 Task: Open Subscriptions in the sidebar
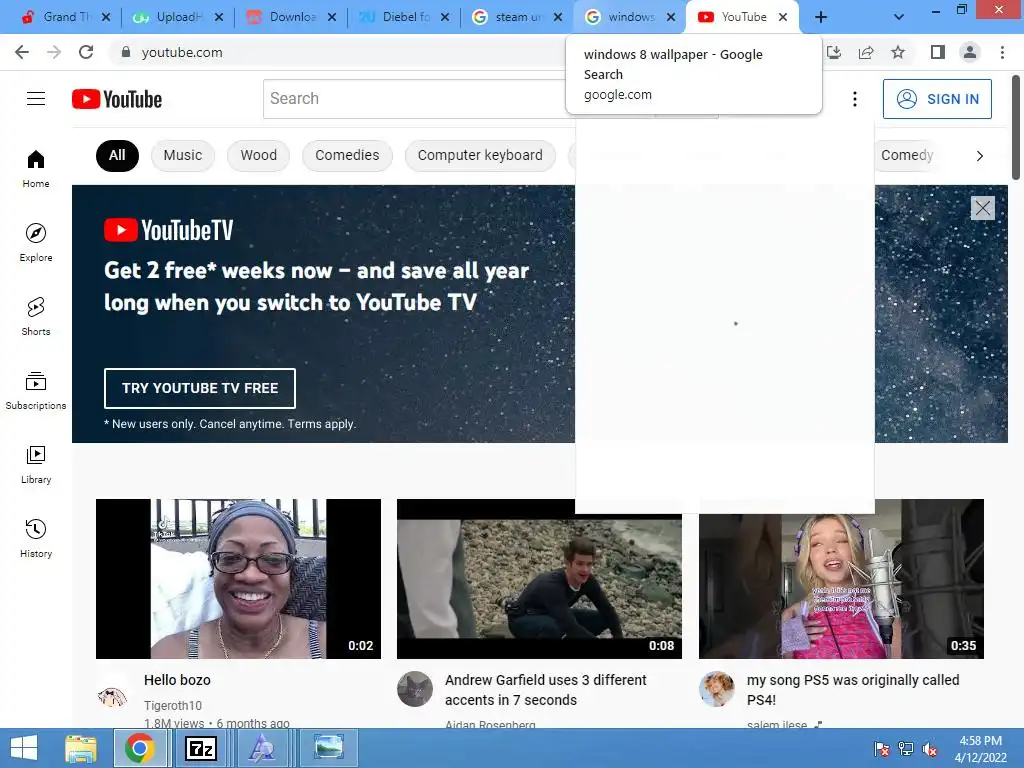click(36, 391)
